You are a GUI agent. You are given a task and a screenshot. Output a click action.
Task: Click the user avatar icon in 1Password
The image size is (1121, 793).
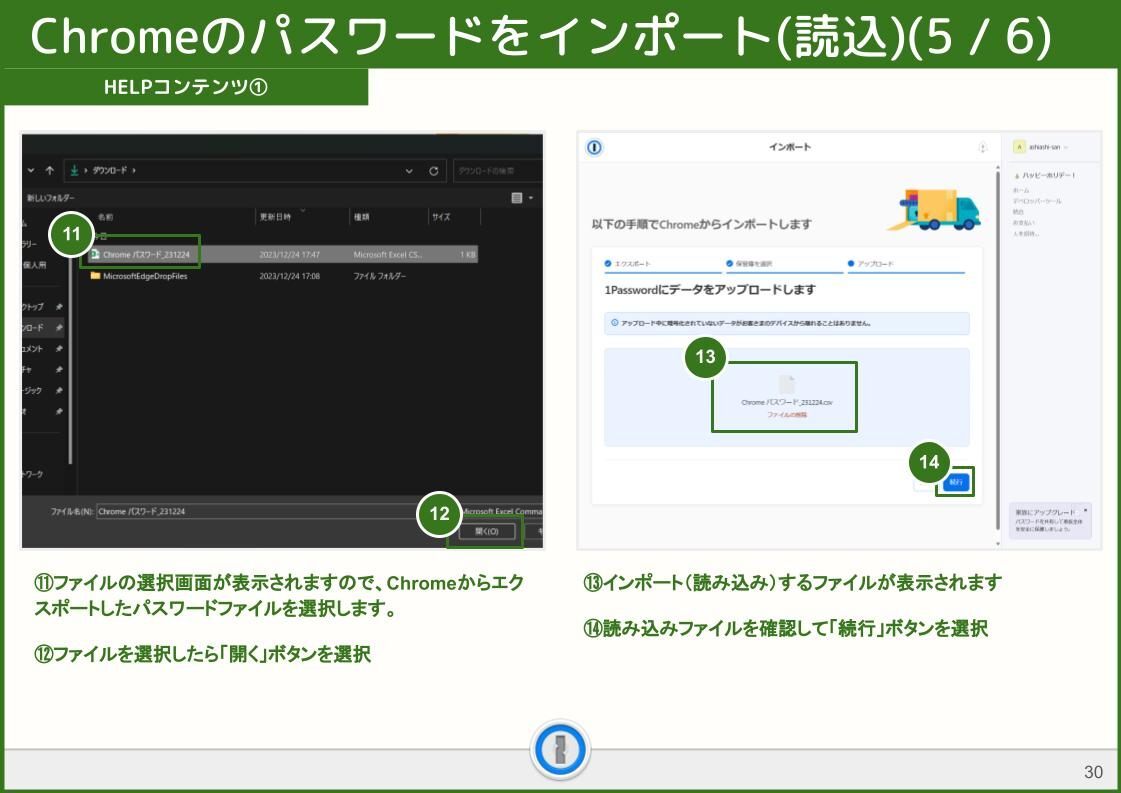point(1019,147)
